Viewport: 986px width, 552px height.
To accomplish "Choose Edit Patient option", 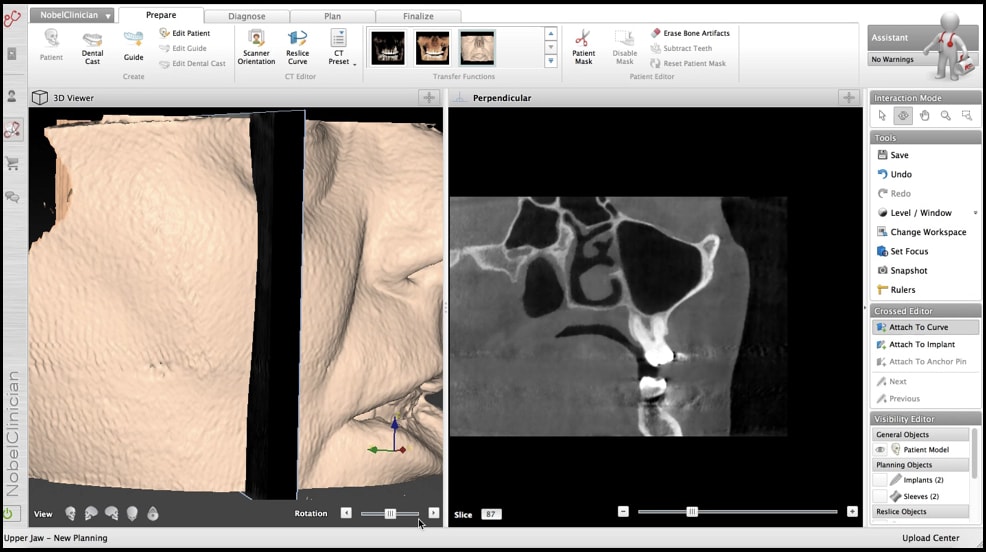I will pyautogui.click(x=185, y=33).
